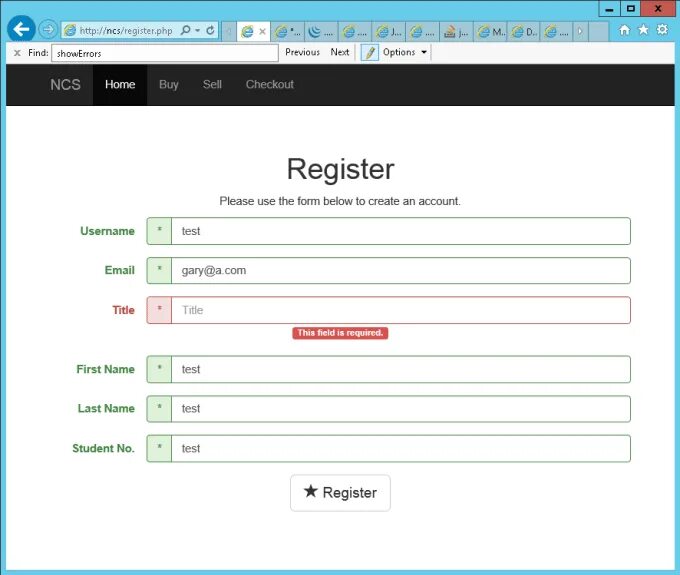This screenshot has height=575, width=680.
Task: Click the Email label
Action: coord(120,270)
